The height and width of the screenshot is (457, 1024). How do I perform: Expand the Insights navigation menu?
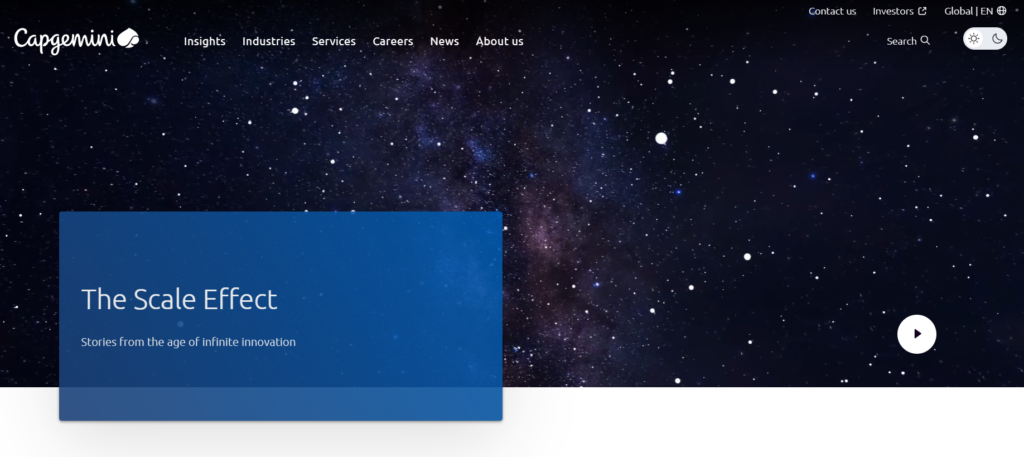204,41
